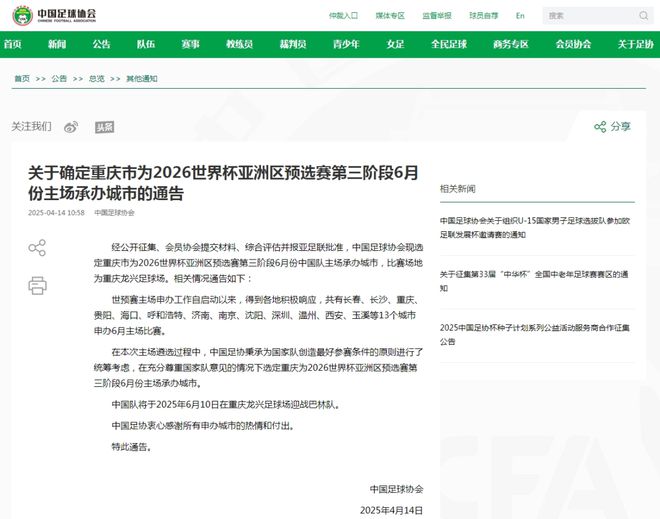Click the signature 中国足球协会 at article end
Viewport: 660px width, 519px height.
point(397,489)
